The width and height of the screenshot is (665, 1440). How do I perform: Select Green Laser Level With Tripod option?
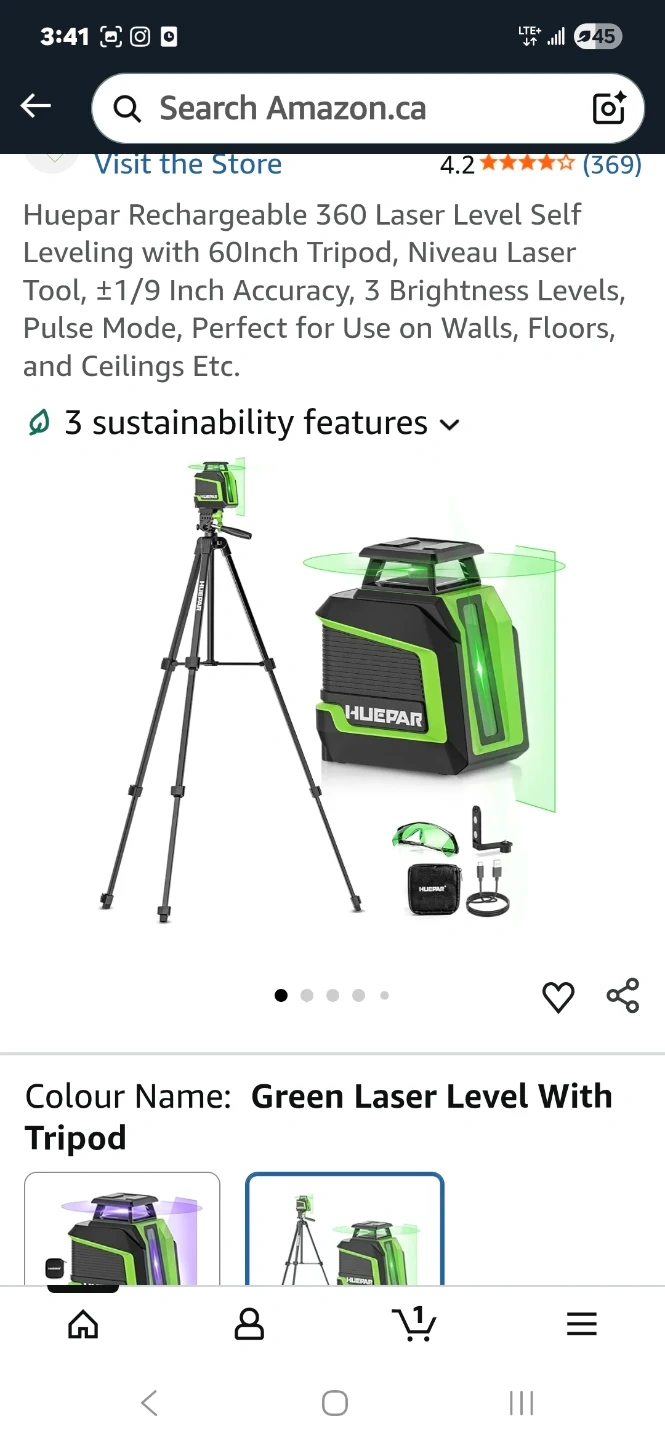[x=345, y=1229]
